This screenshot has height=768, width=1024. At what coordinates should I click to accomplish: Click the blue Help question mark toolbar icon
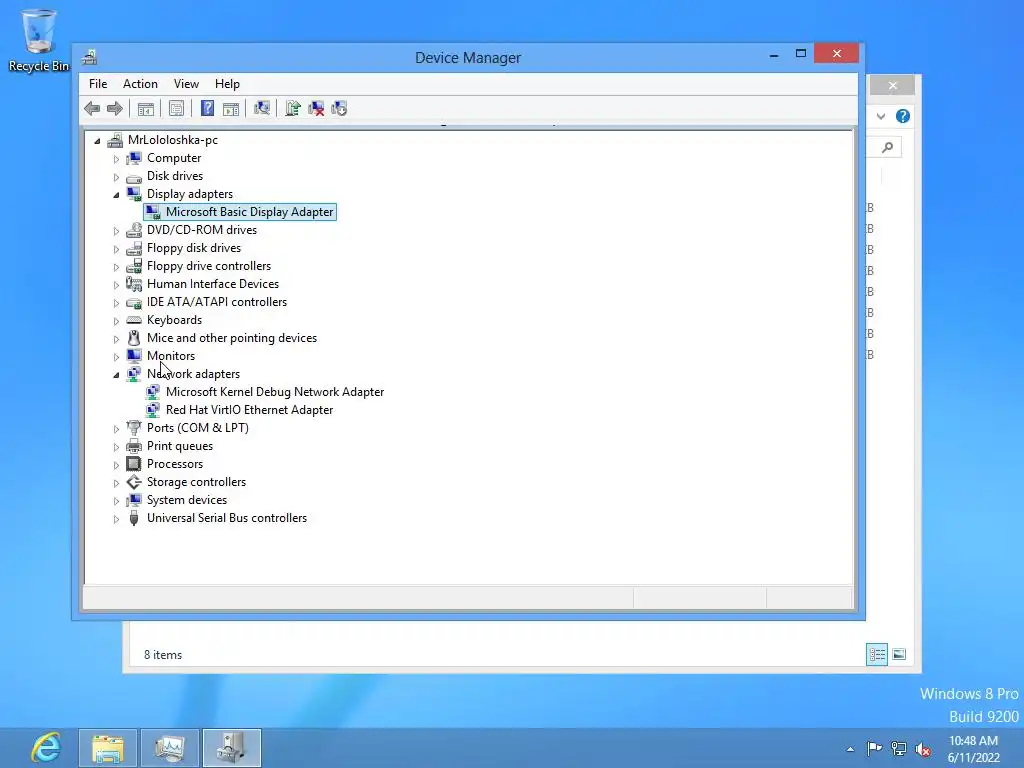207,108
